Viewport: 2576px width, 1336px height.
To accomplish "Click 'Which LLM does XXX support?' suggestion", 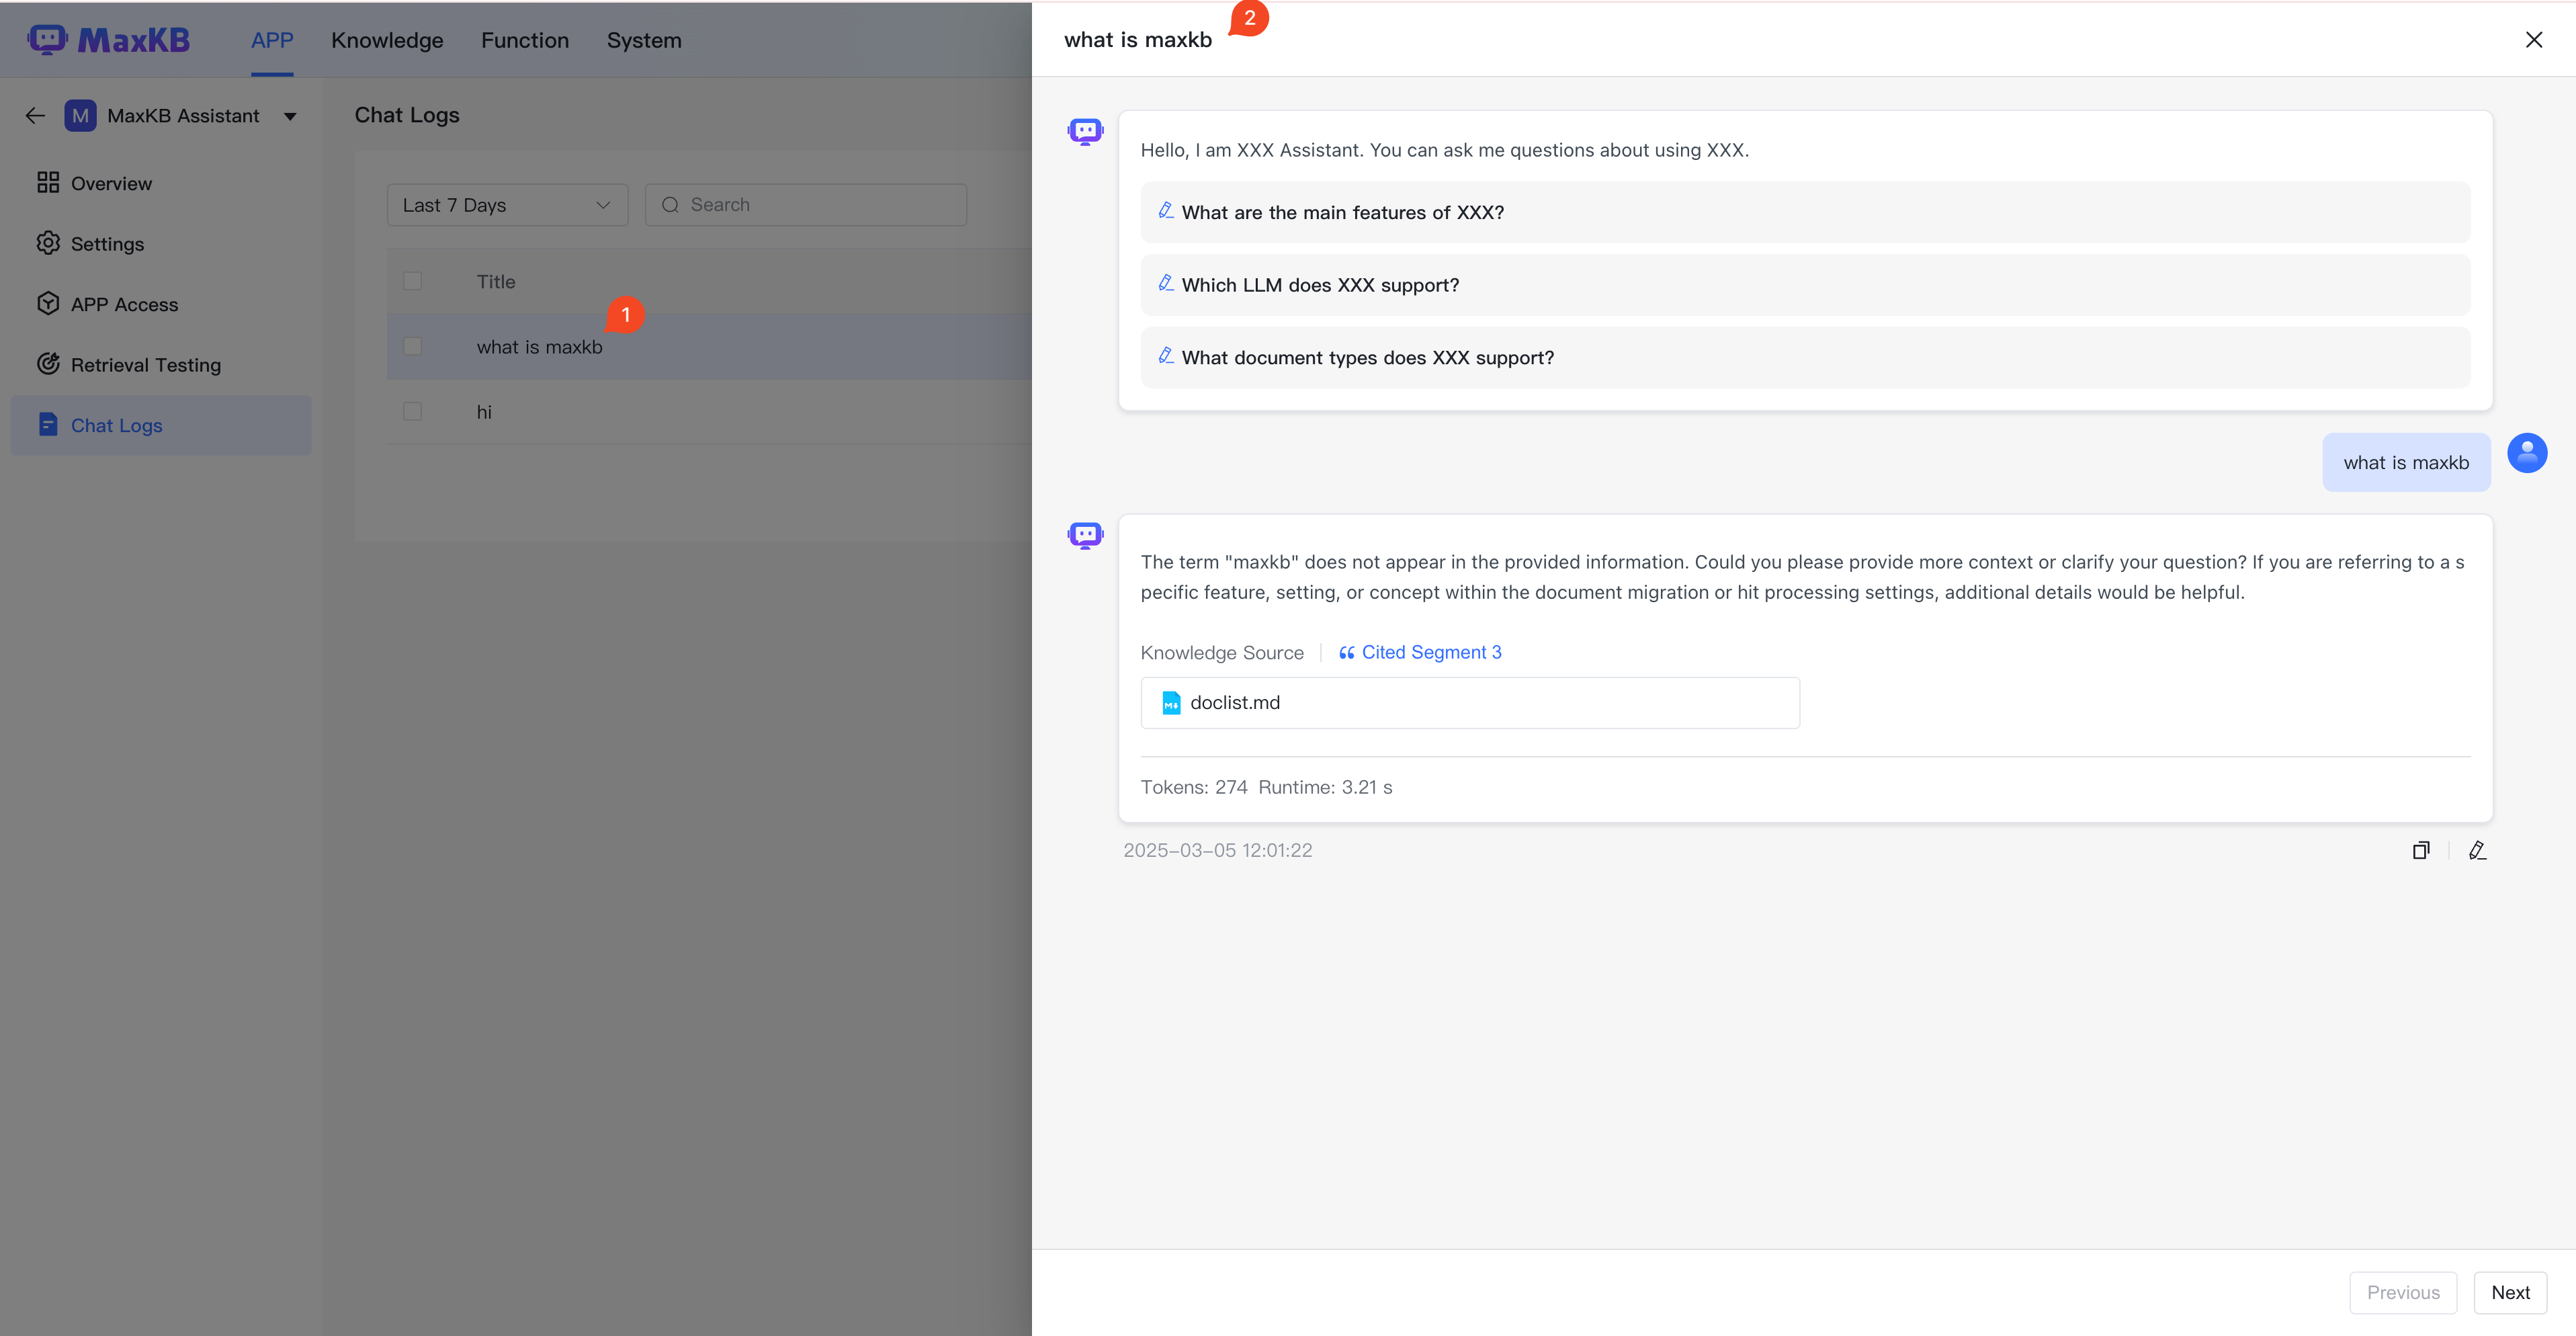I will pos(1805,285).
